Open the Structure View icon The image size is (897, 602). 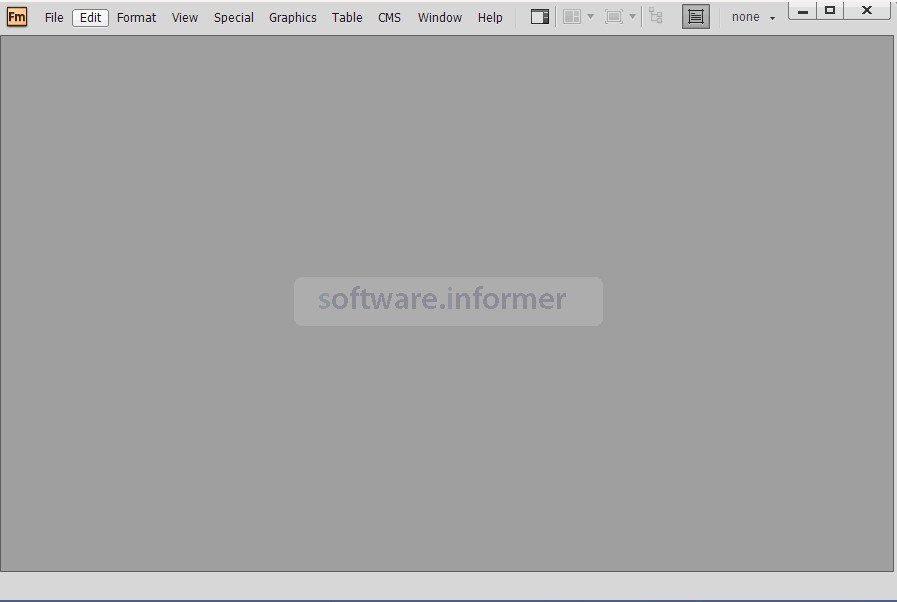655,16
